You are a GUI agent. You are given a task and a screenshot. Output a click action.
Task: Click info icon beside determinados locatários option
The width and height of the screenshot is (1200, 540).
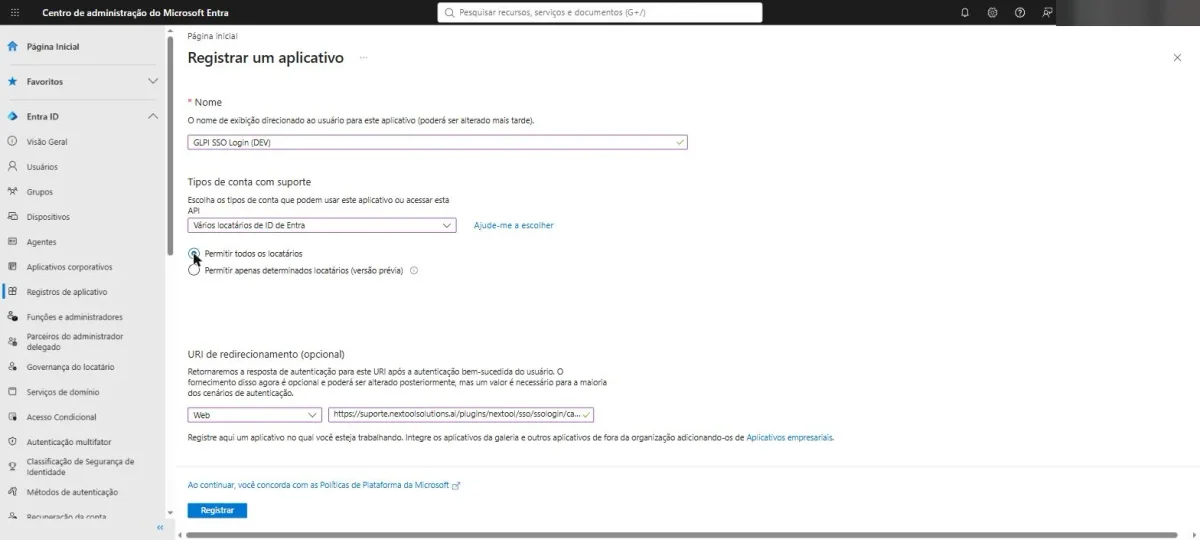414,270
